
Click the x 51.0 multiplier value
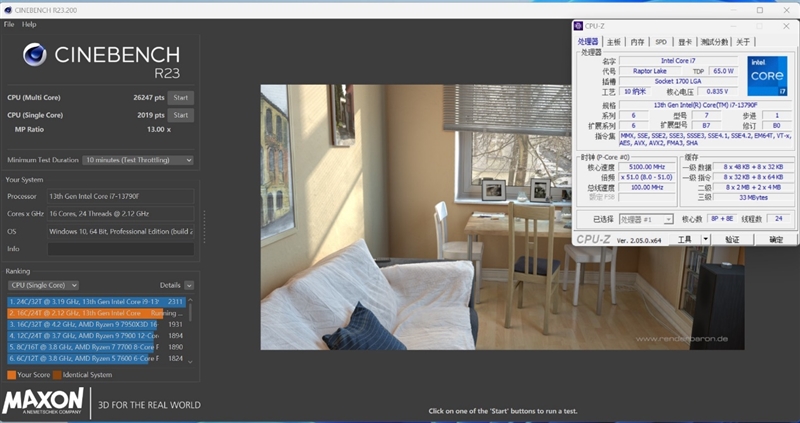pos(647,177)
